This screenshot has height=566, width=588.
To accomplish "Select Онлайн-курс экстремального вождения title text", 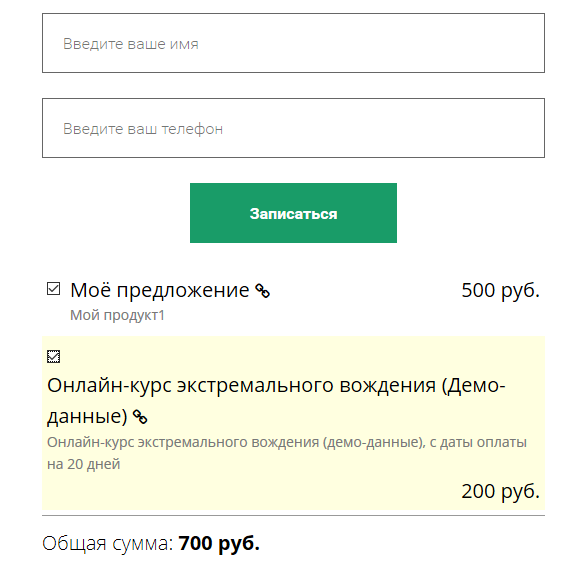I will (276, 401).
